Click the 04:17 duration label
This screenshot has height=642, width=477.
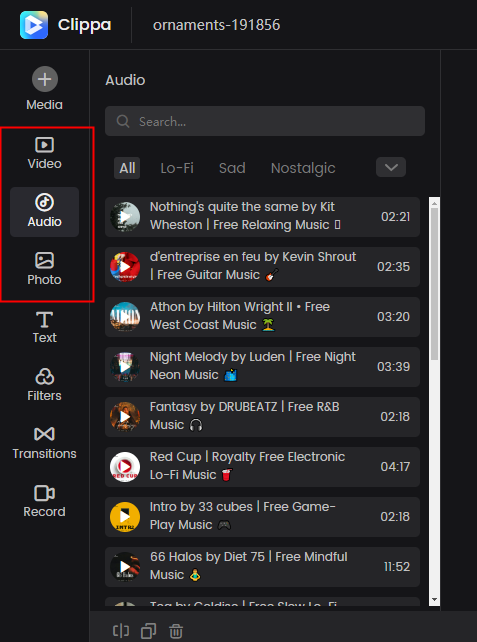(x=395, y=467)
